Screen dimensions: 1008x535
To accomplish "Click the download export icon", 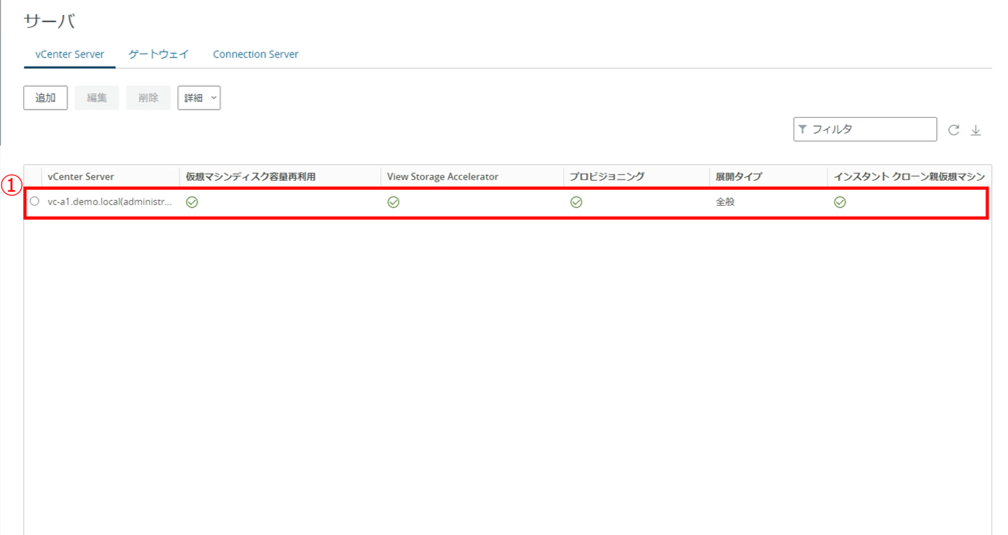I will tap(976, 130).
